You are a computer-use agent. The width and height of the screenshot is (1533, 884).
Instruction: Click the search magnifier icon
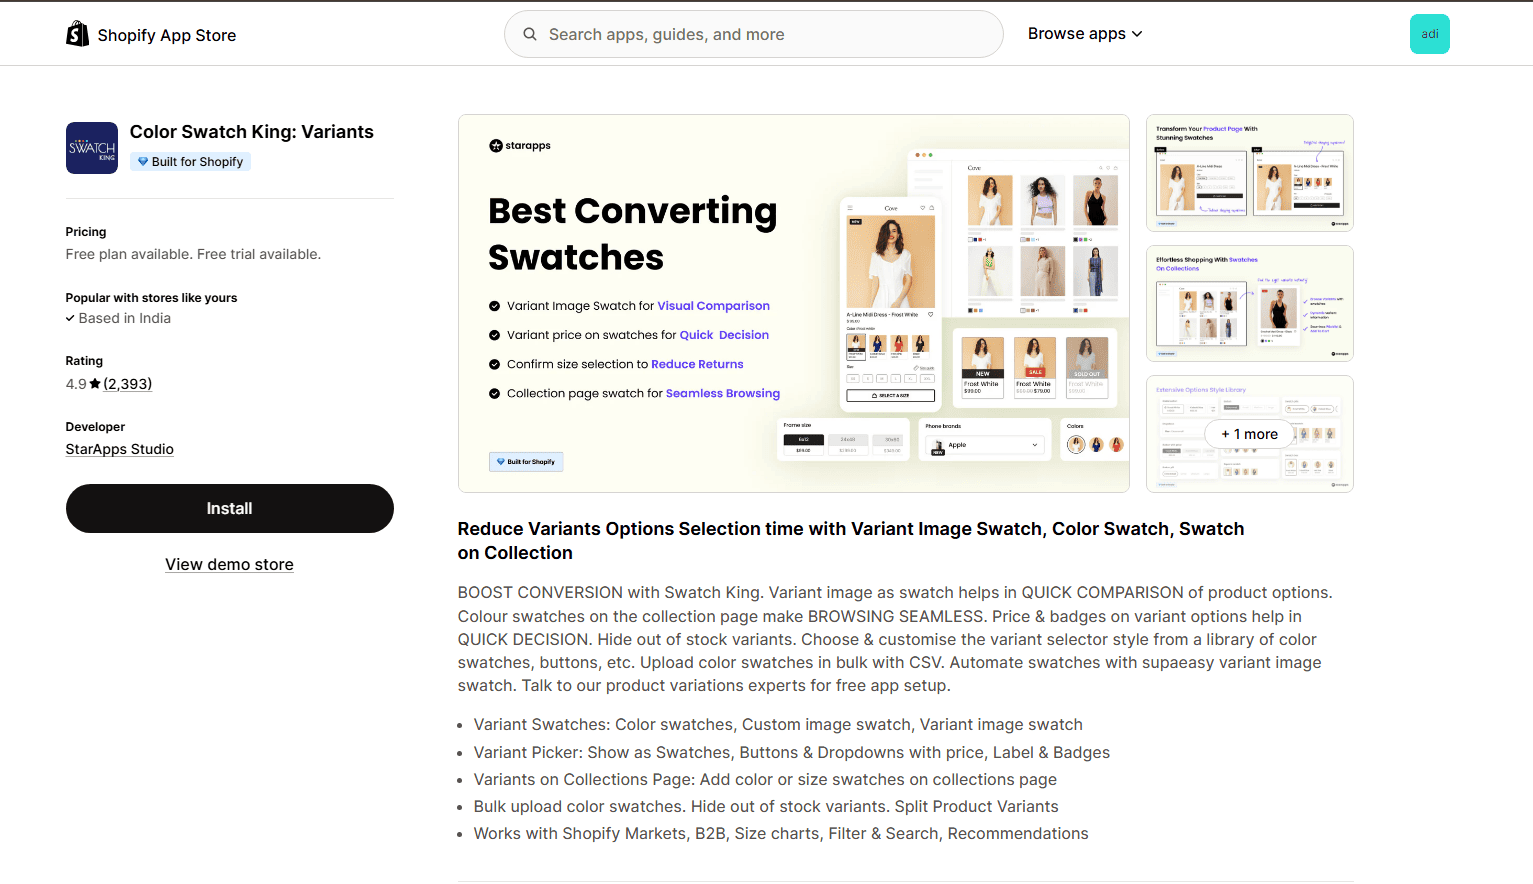tap(530, 34)
